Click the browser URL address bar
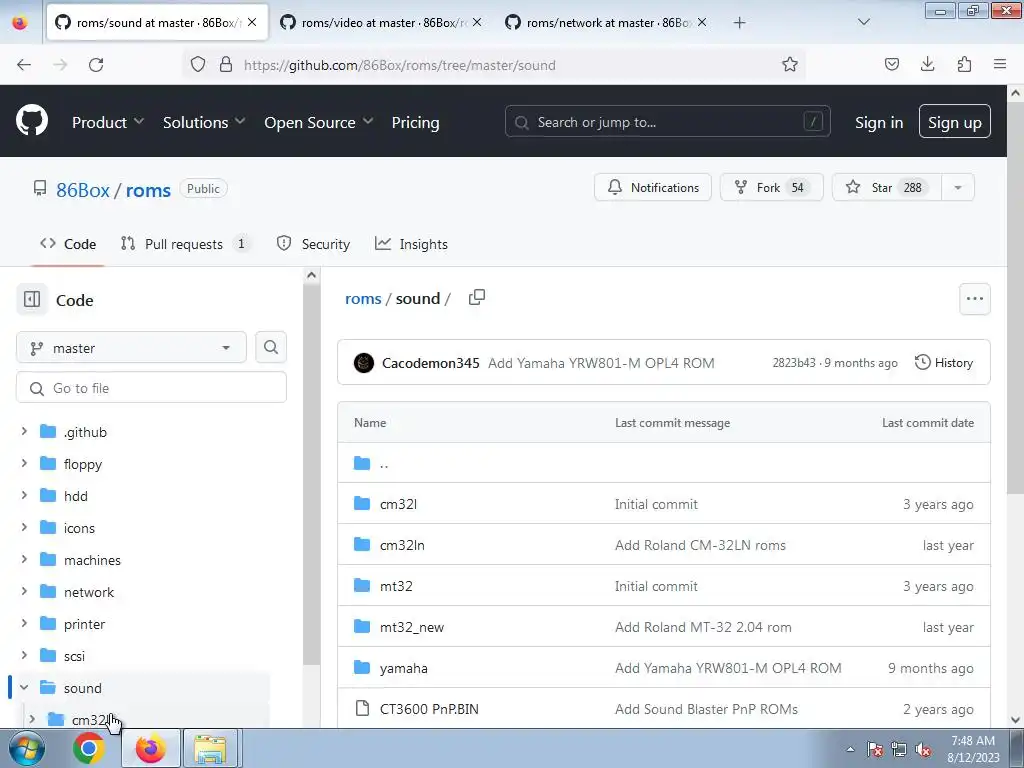 (493, 65)
